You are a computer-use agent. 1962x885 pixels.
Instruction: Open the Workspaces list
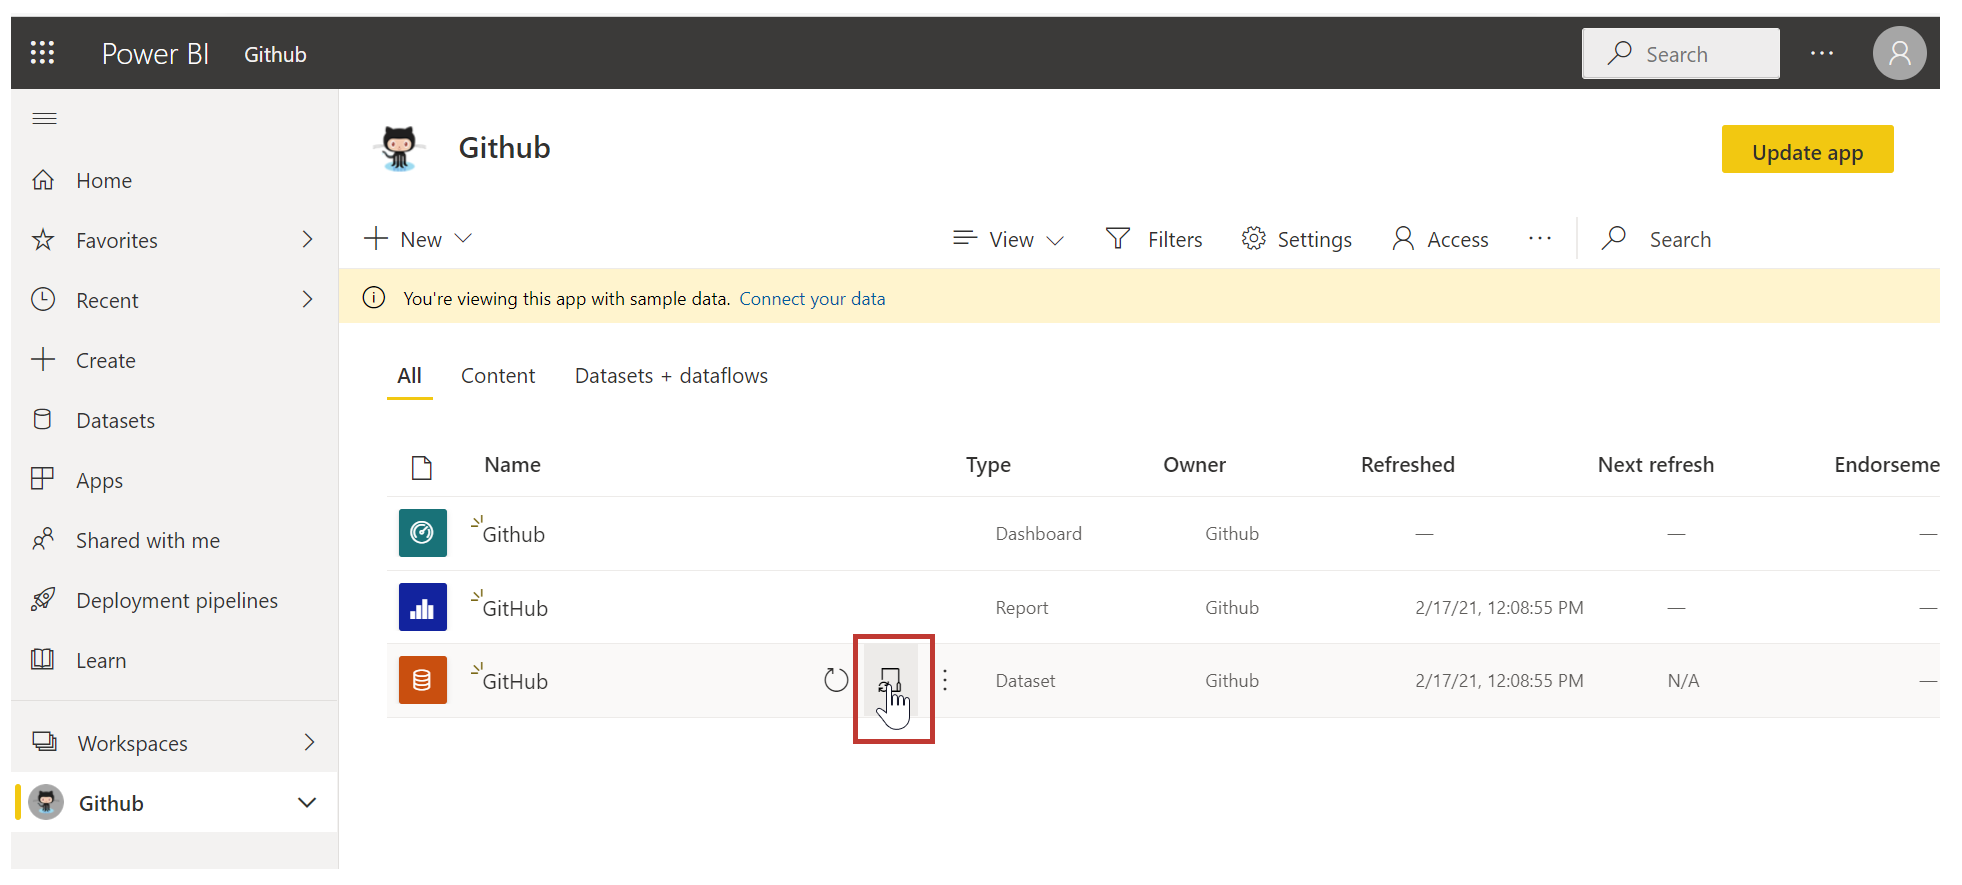(132, 744)
